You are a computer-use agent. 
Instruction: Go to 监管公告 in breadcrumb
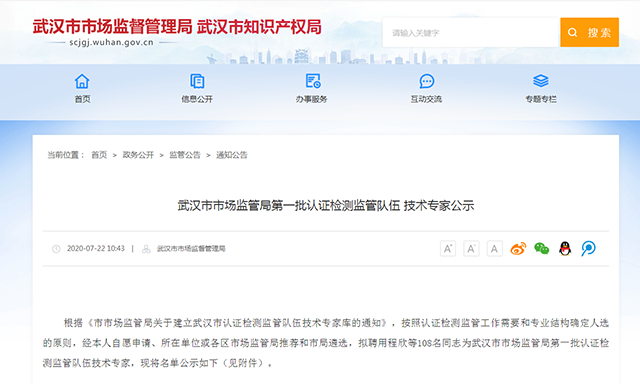[185, 155]
